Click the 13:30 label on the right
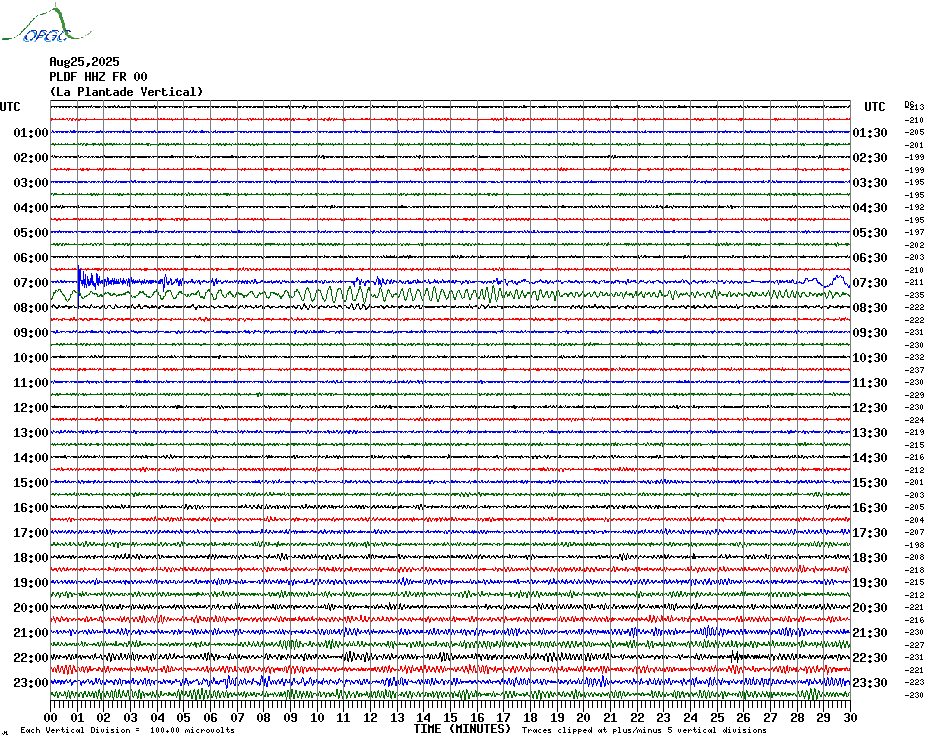Screen dimensions: 930x744 [x=870, y=433]
